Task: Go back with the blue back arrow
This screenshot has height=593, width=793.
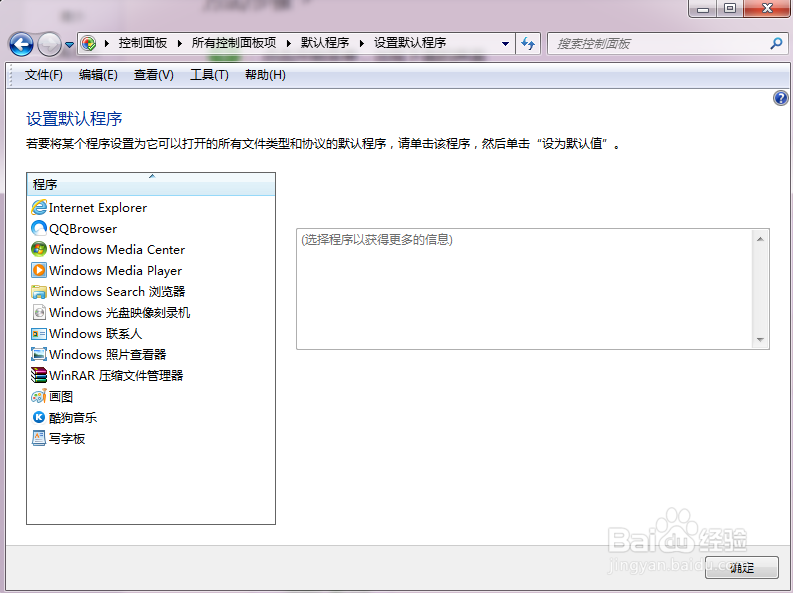Action: [x=21, y=44]
